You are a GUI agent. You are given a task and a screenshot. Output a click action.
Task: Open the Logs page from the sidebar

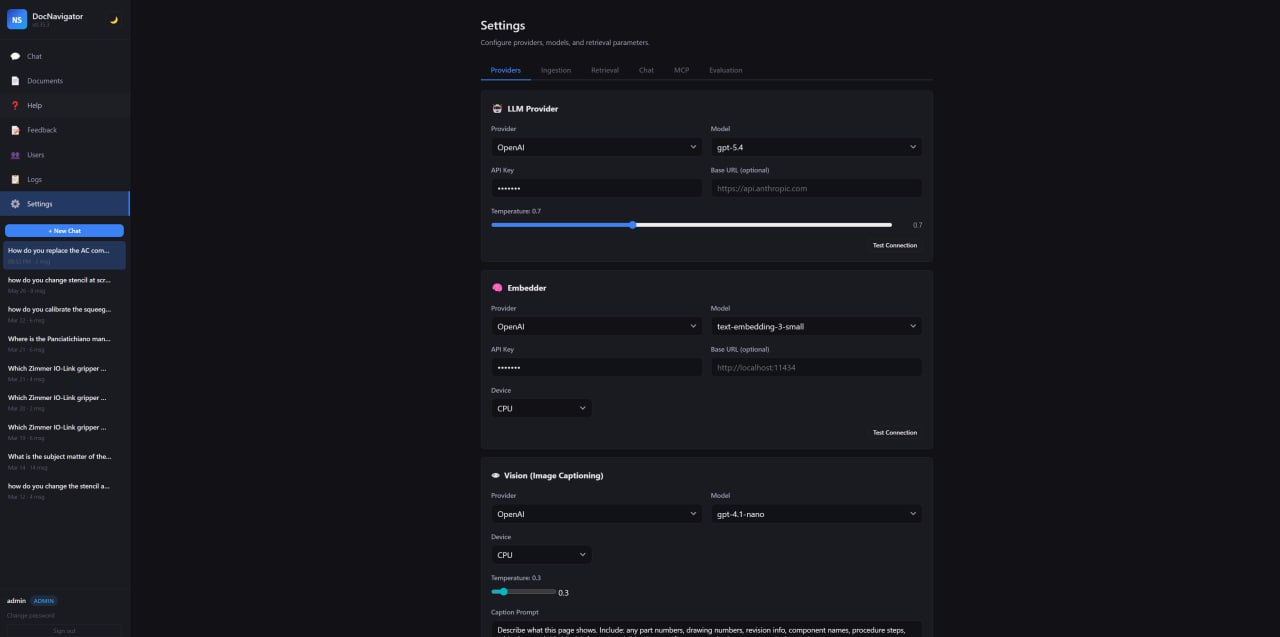(65, 179)
